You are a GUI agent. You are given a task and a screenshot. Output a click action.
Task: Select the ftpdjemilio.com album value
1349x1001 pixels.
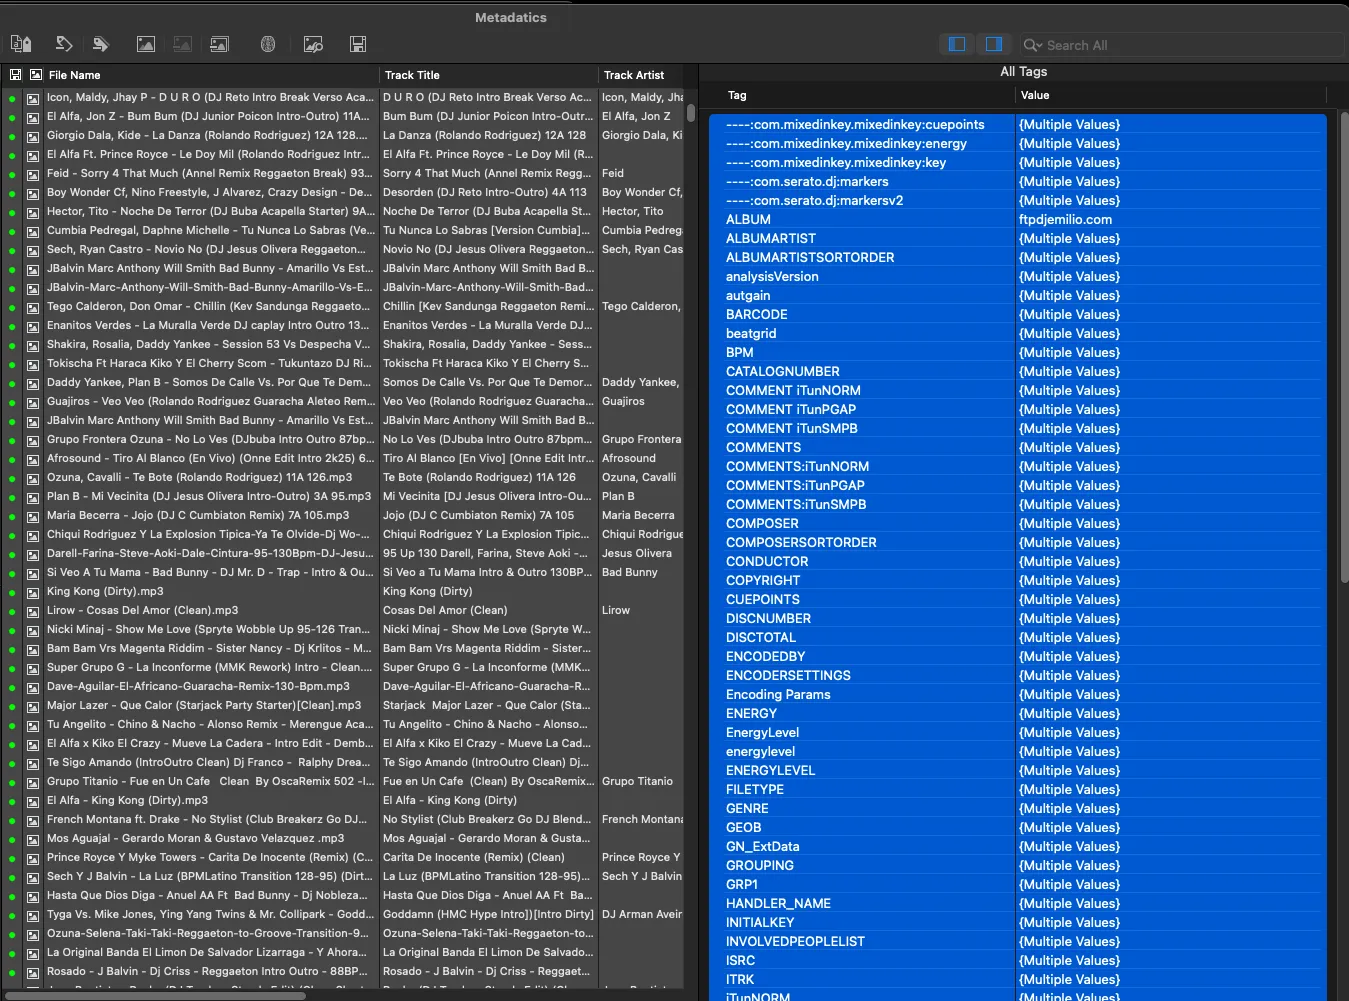click(x=1065, y=220)
